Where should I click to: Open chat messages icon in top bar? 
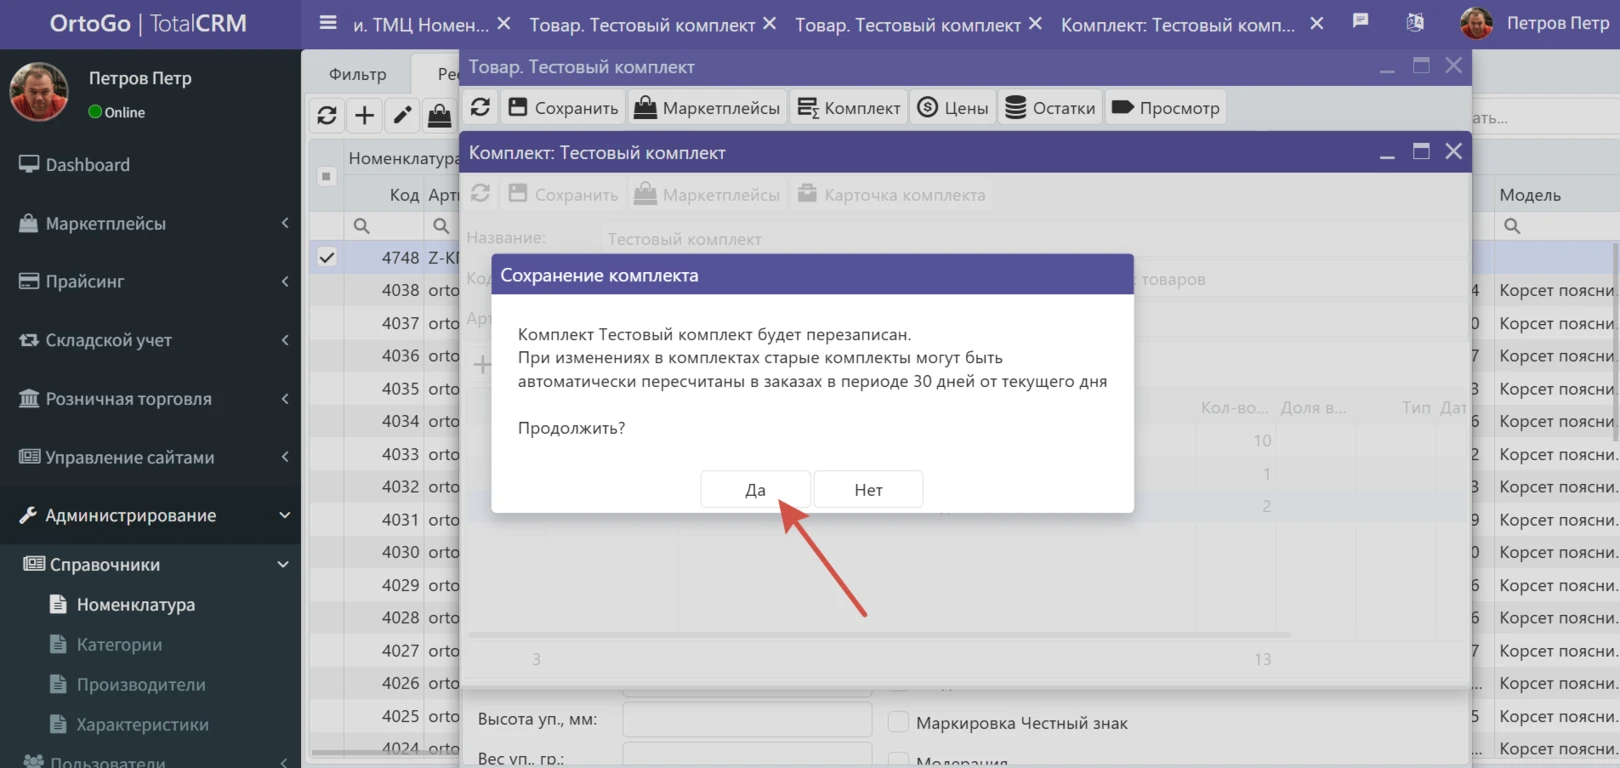coord(1360,21)
